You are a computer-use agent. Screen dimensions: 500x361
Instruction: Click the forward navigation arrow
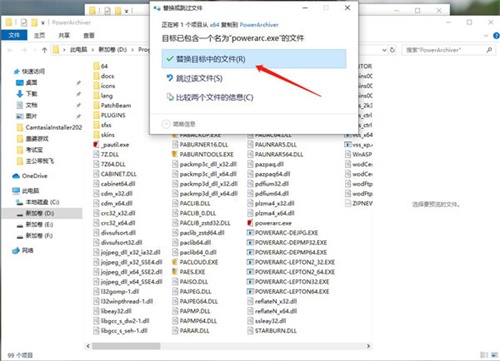click(24, 50)
